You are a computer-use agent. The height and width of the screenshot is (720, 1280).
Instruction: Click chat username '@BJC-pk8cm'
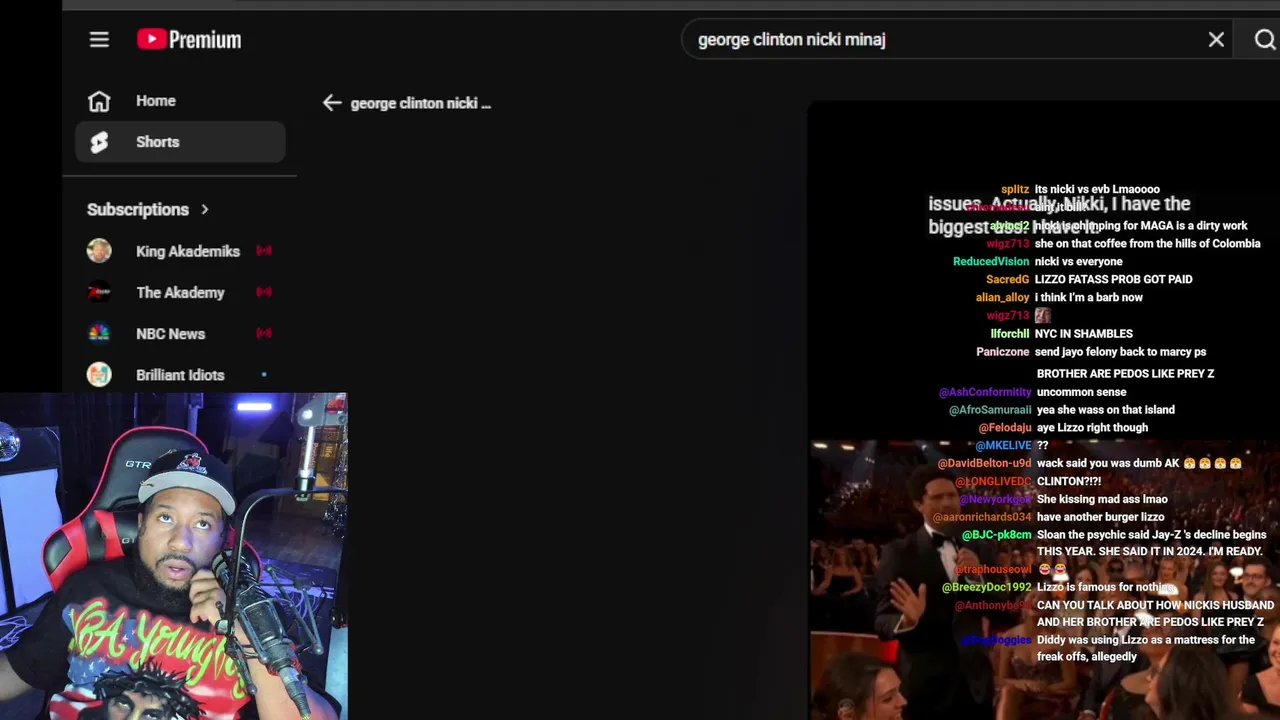997,535
